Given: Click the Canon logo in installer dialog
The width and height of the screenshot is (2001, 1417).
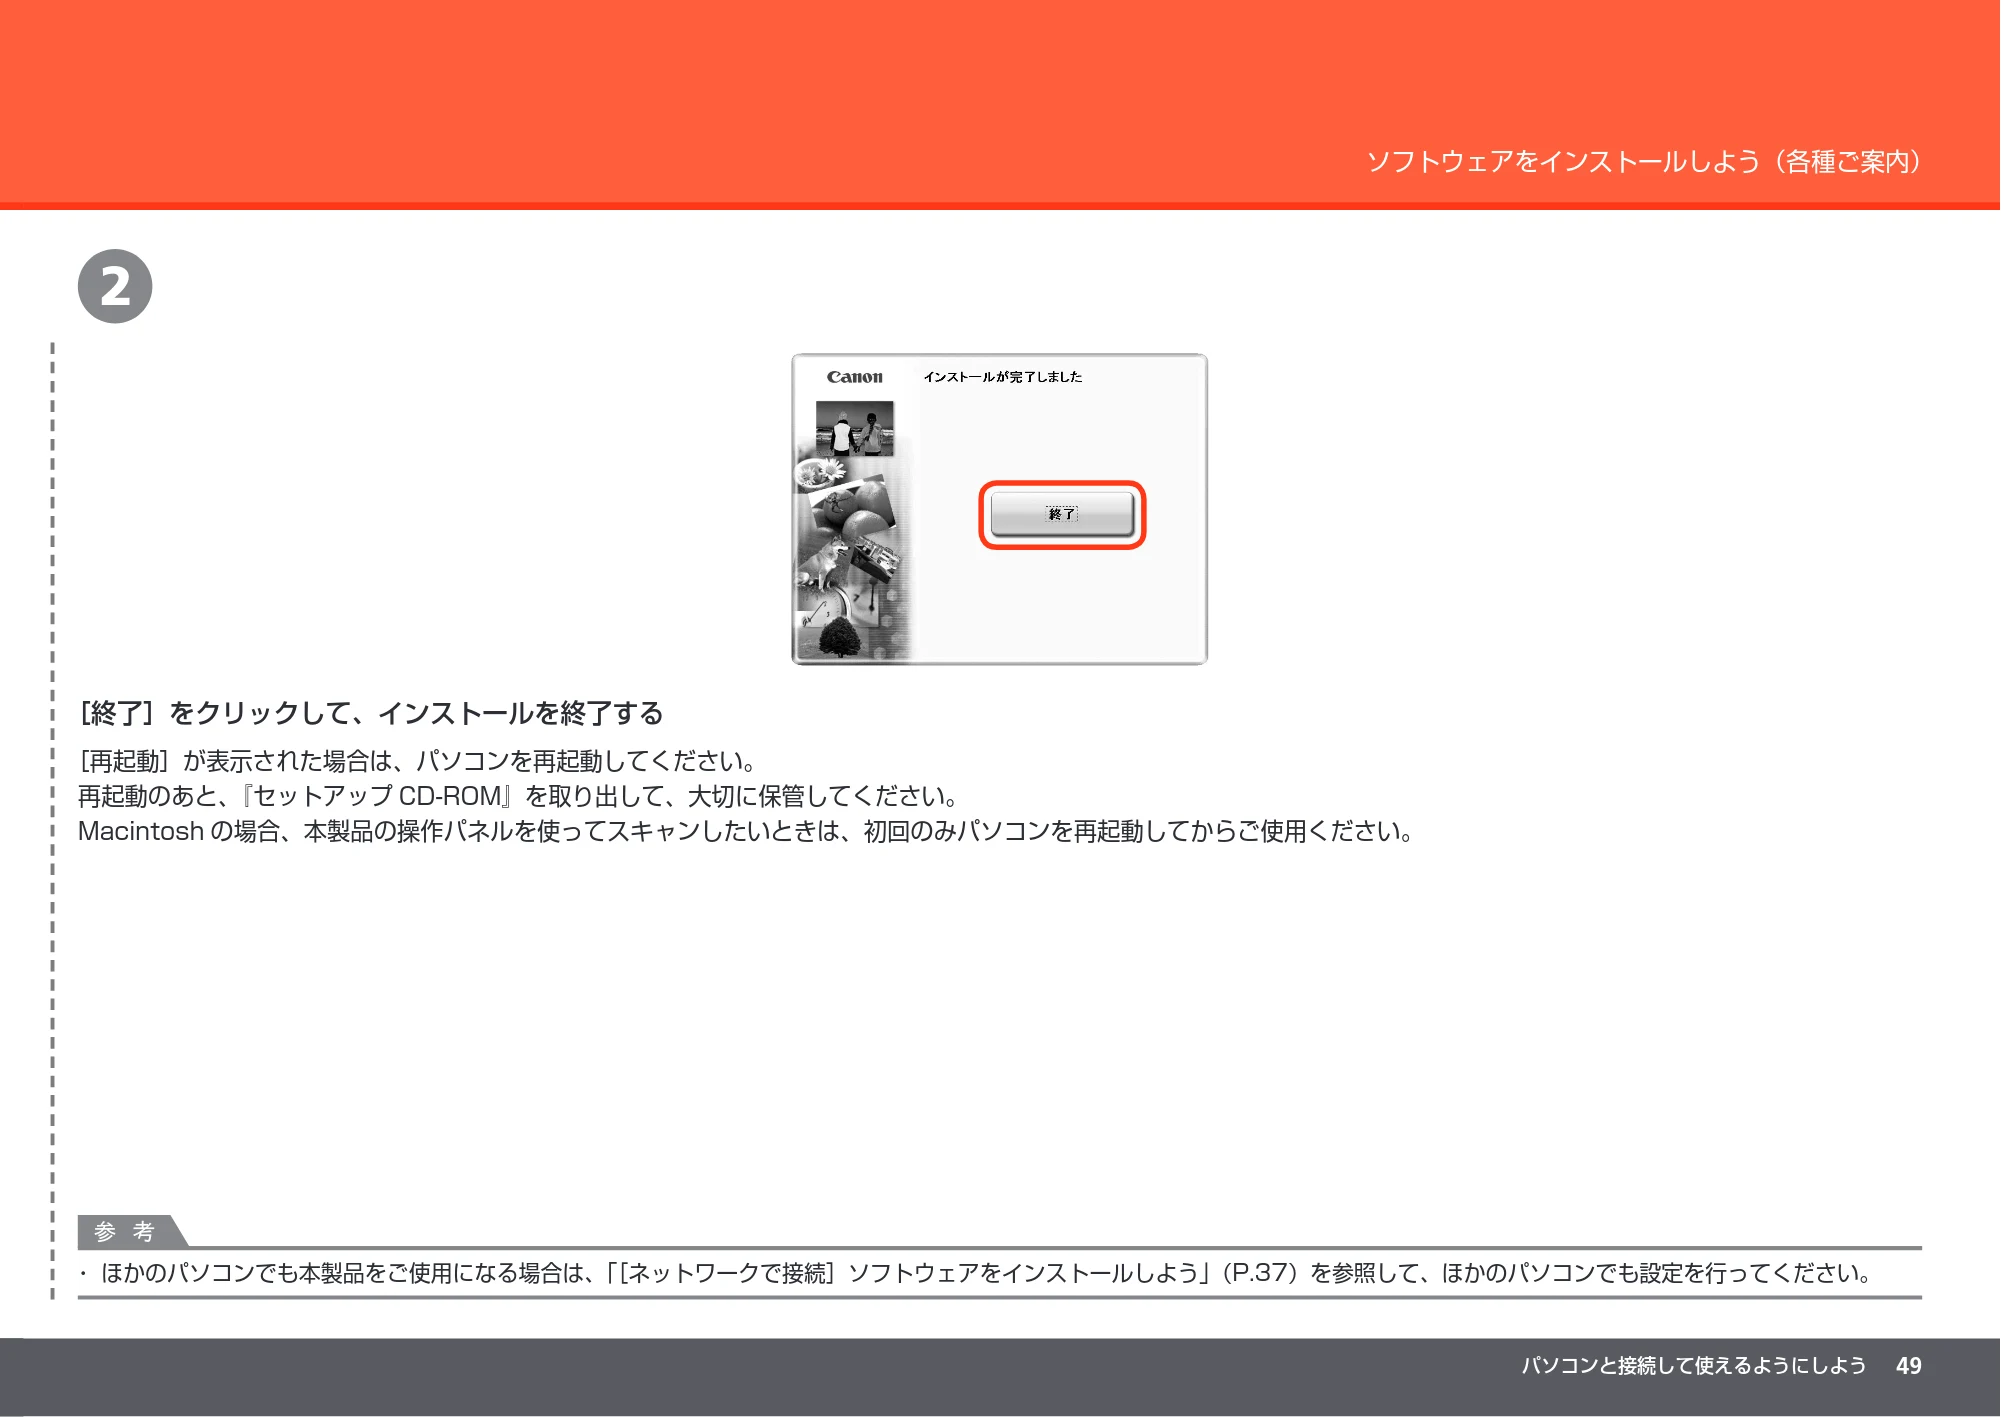Looking at the screenshot, I should pyautogui.click(x=855, y=377).
